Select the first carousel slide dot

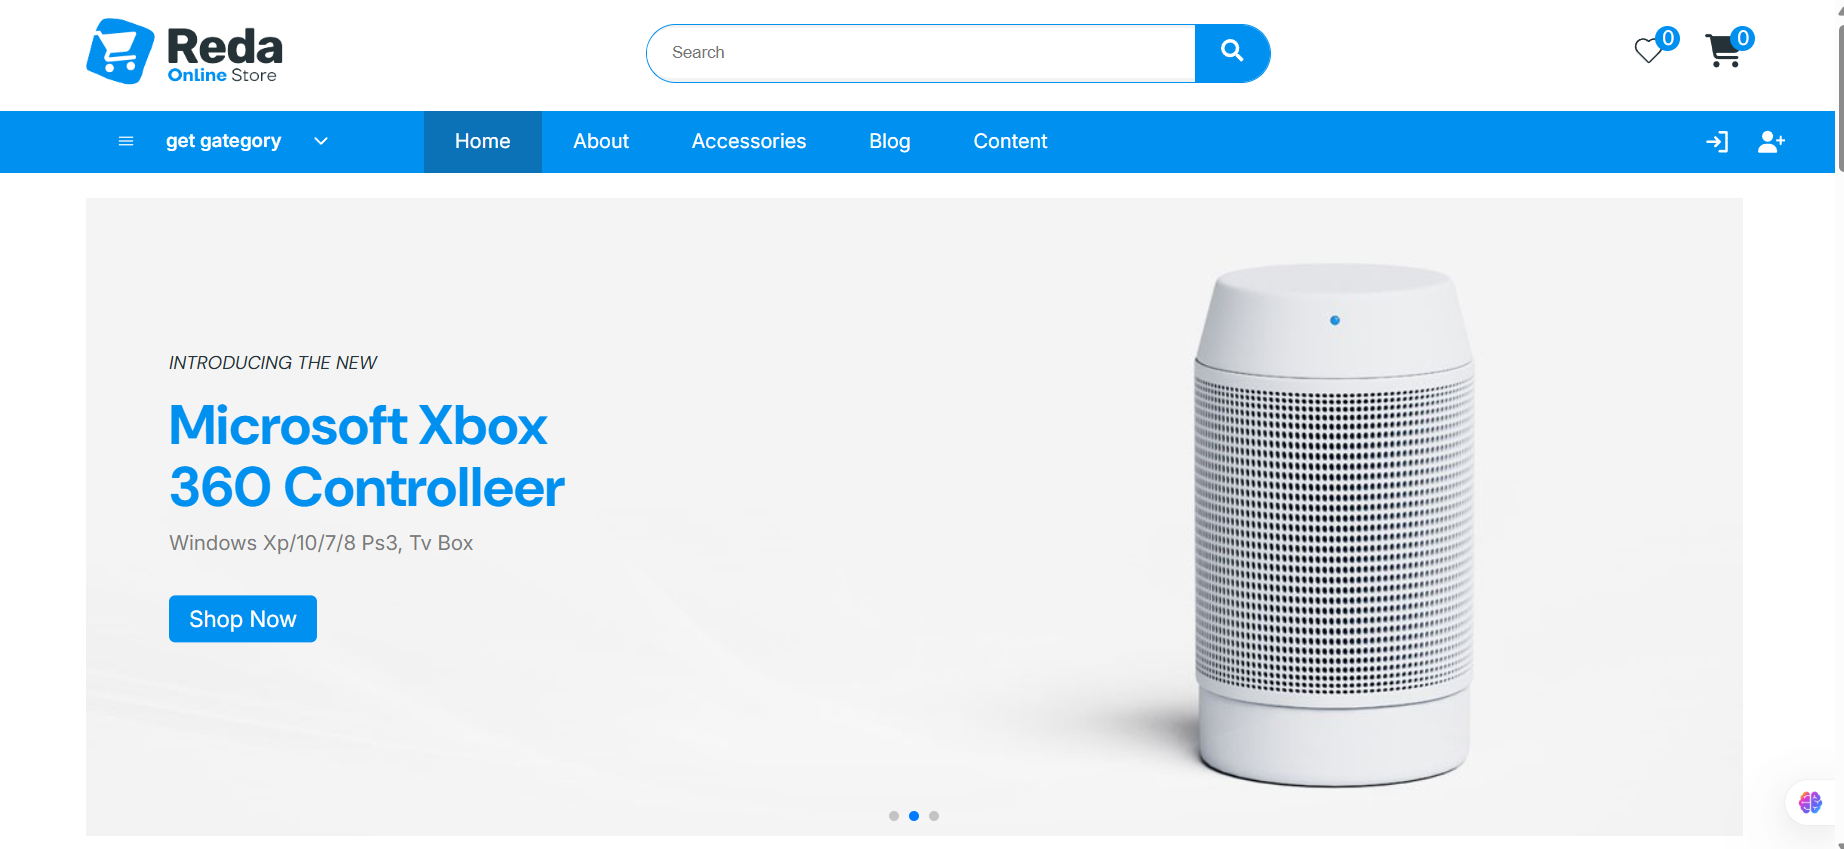[894, 816]
